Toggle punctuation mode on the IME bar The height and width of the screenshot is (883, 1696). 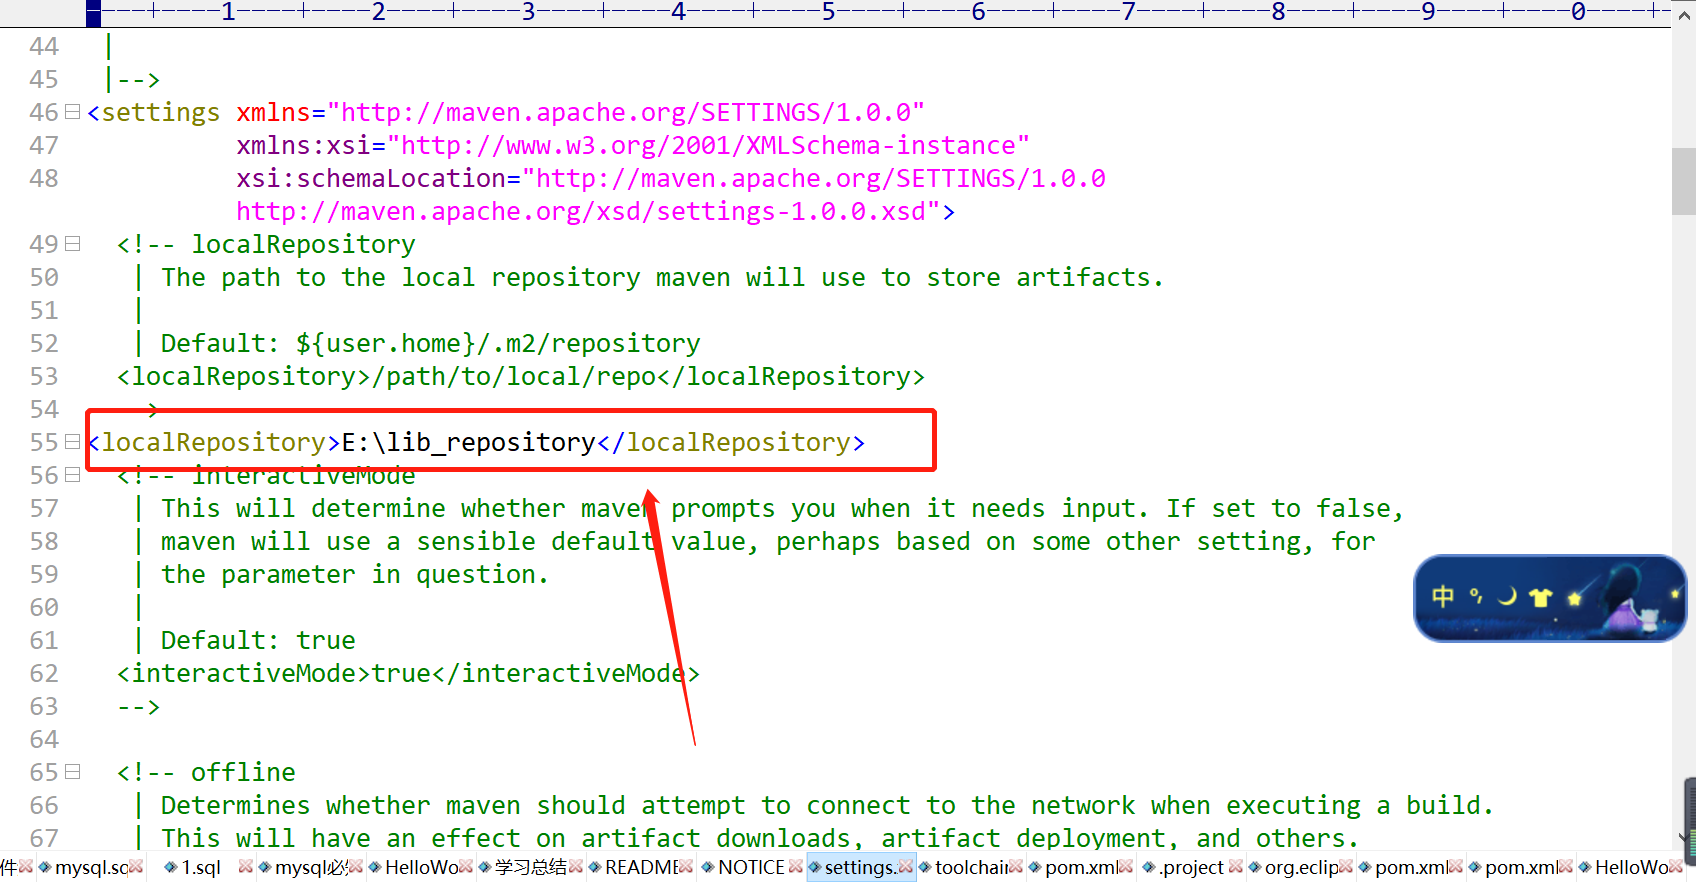click(1476, 597)
